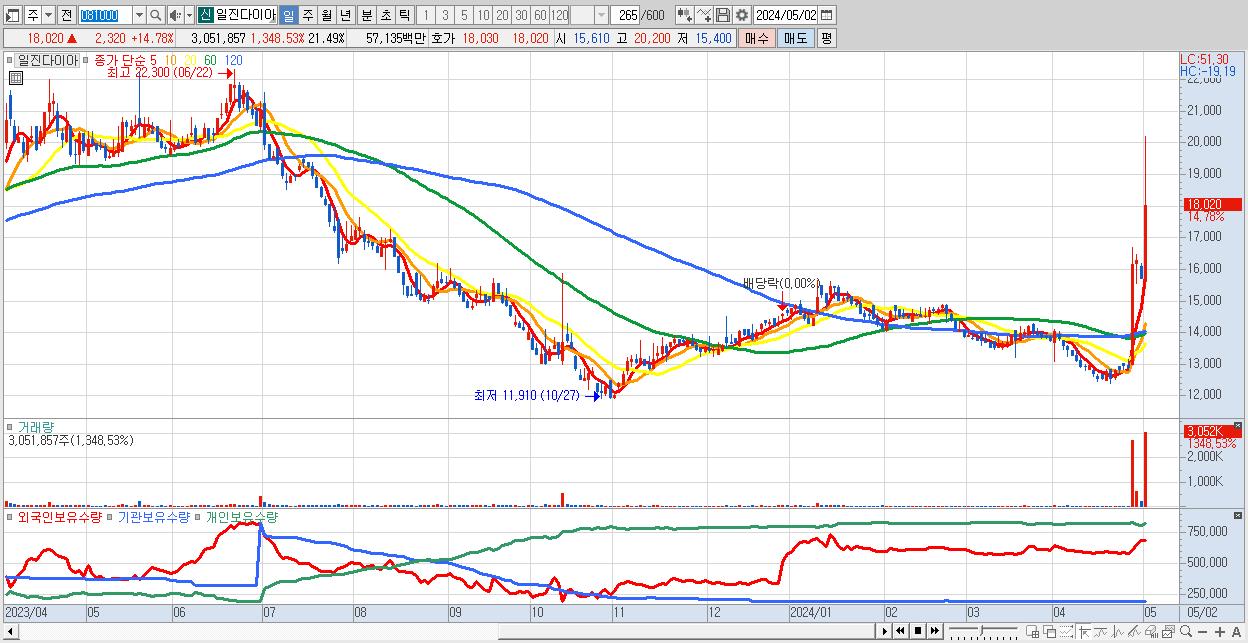Click the 일진다이아 price legend label
1248x643 pixels.
47,60
